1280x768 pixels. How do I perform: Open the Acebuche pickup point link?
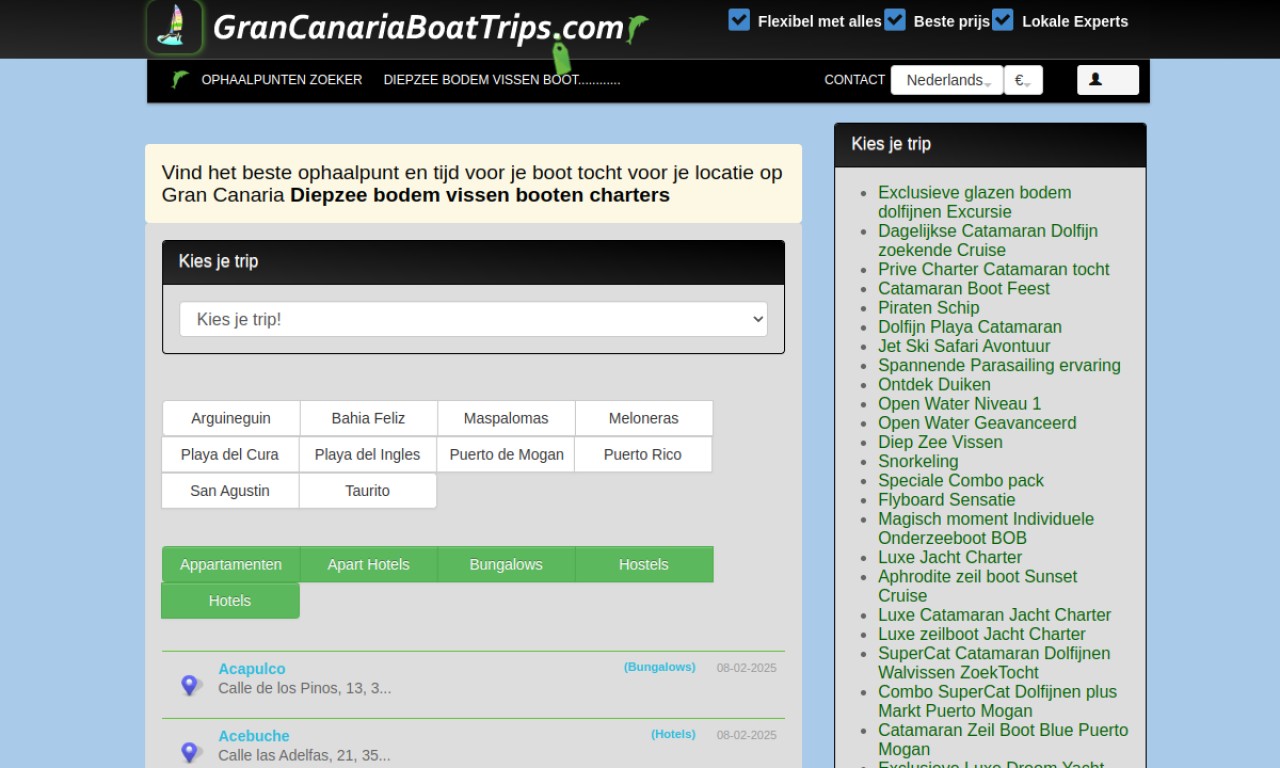coord(254,736)
